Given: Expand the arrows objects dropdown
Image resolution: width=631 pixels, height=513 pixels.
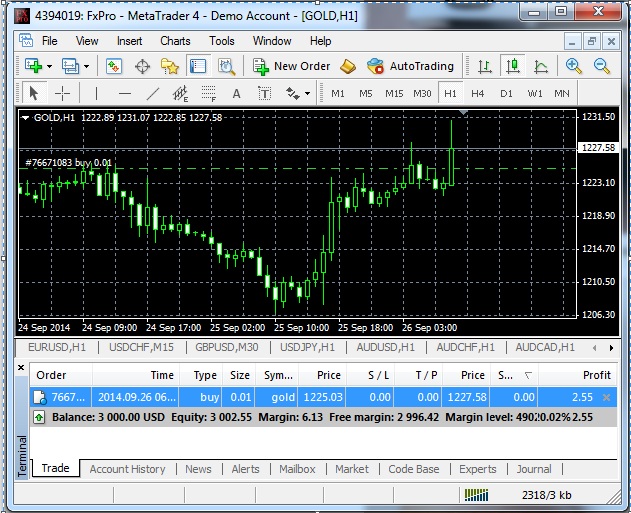Looking at the screenshot, I should coord(307,93).
